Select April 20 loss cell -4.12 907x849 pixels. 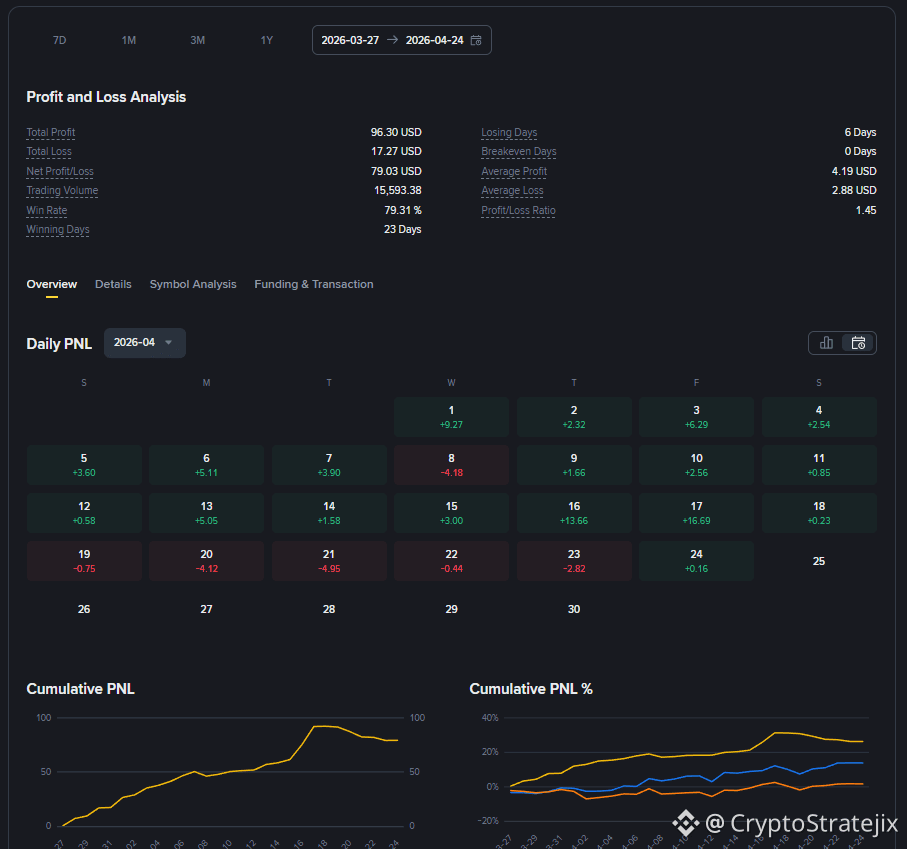[x=207, y=561]
